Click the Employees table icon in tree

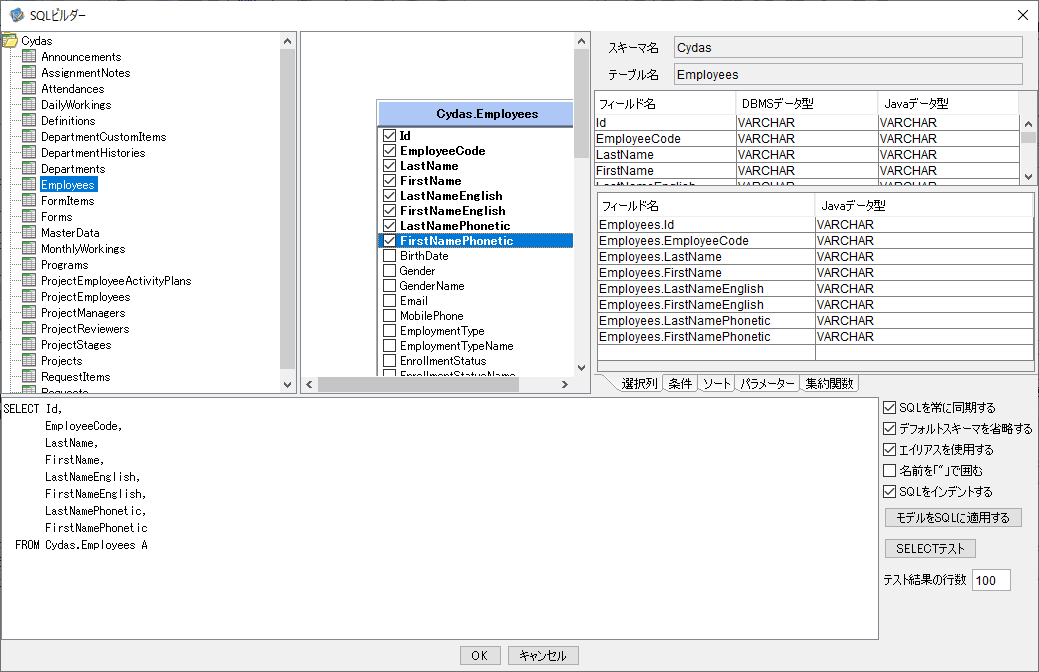click(x=29, y=184)
